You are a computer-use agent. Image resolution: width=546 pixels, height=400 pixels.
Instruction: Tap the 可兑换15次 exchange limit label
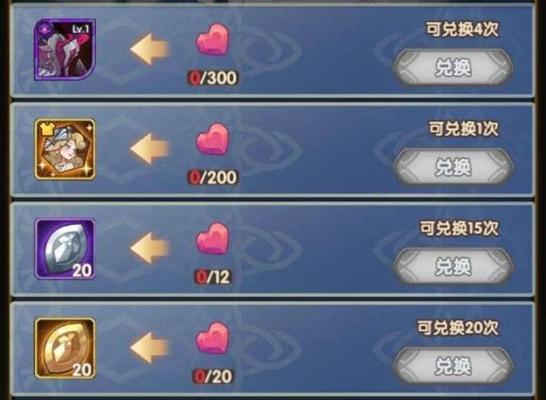click(459, 228)
